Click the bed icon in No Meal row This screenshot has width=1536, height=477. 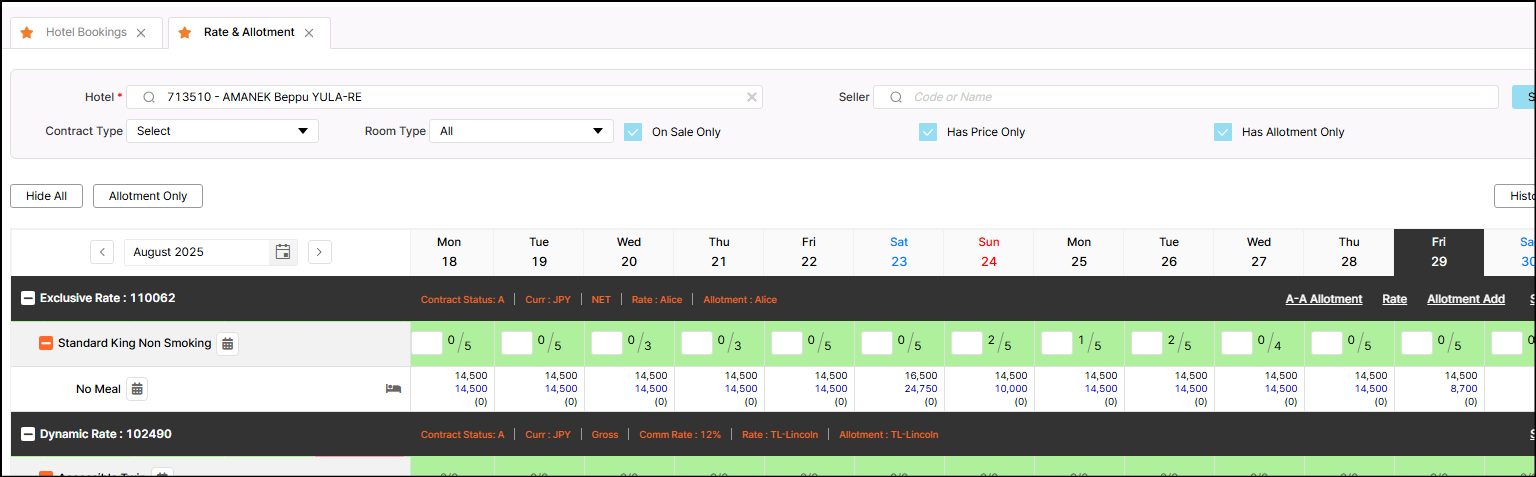click(x=393, y=389)
